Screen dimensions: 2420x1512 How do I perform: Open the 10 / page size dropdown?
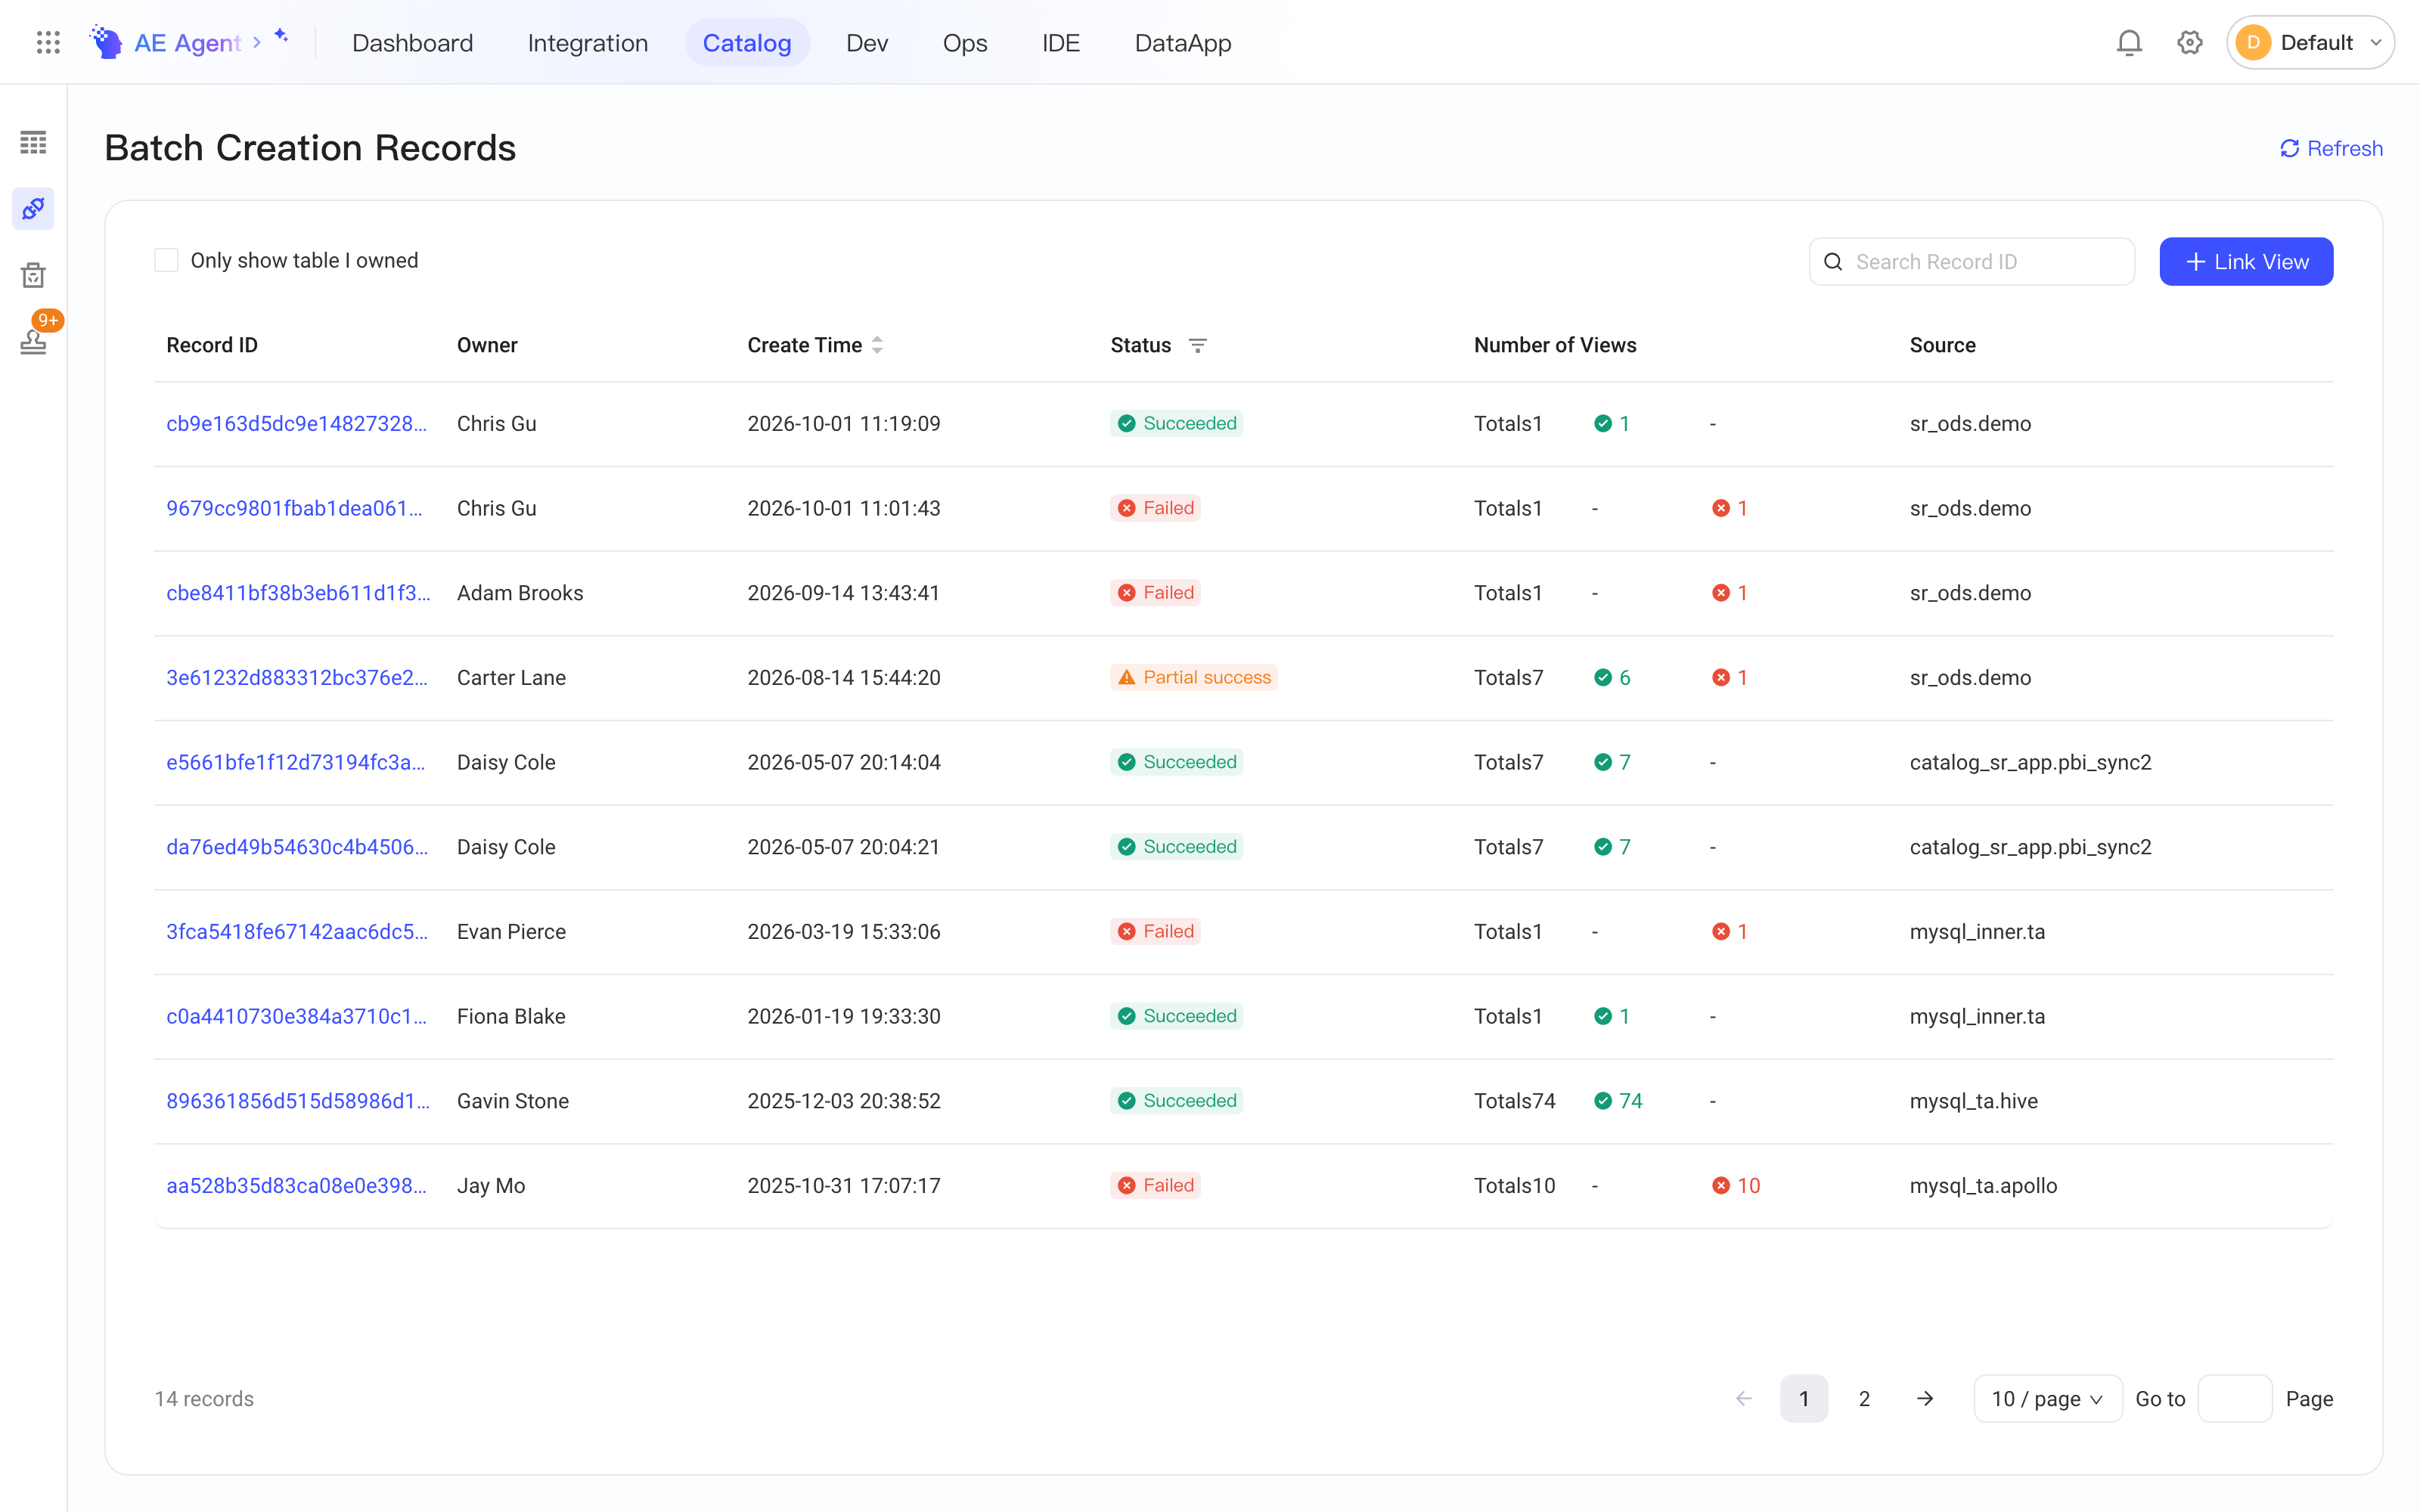coord(2047,1398)
